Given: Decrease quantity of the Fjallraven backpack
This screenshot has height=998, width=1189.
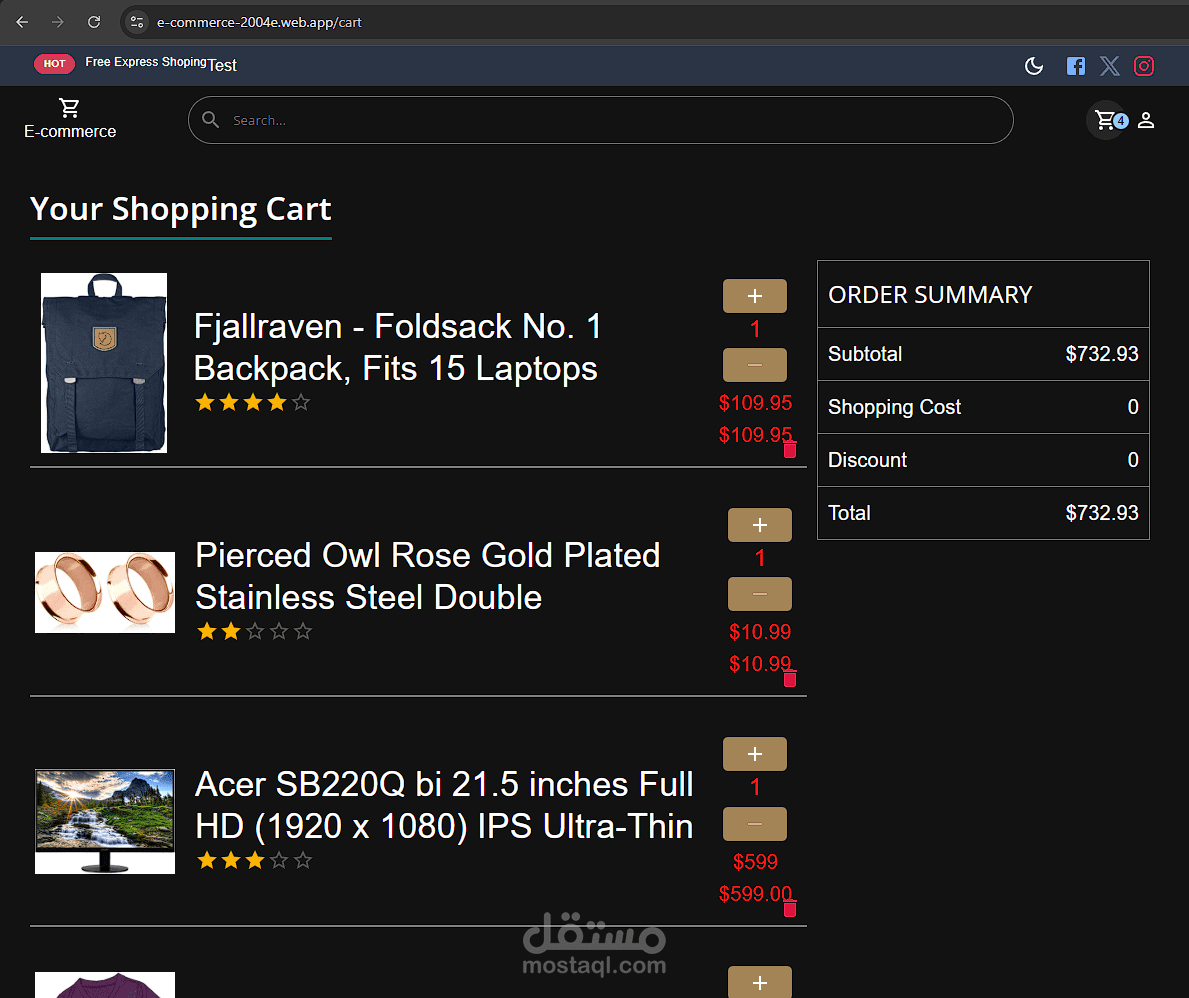Looking at the screenshot, I should click(754, 365).
